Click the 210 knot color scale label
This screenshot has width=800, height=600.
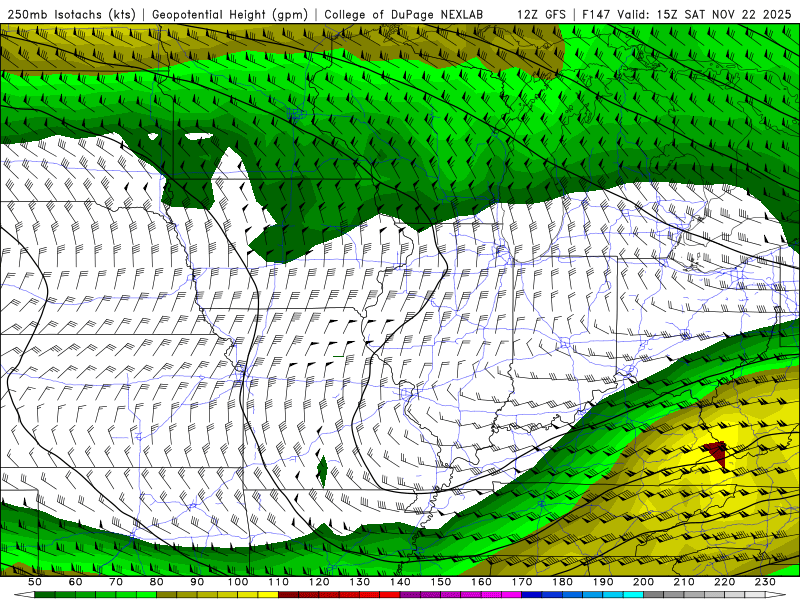coord(684,582)
